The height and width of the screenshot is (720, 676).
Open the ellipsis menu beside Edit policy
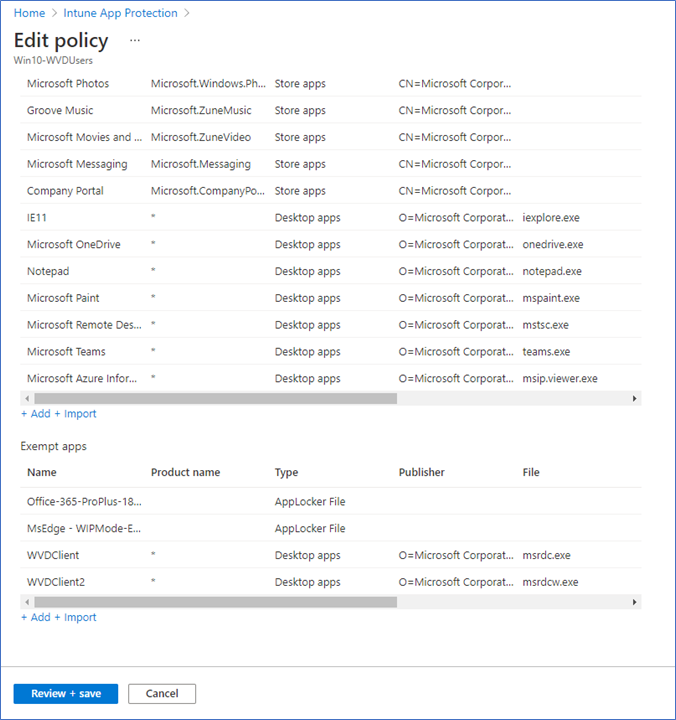(x=135, y=40)
